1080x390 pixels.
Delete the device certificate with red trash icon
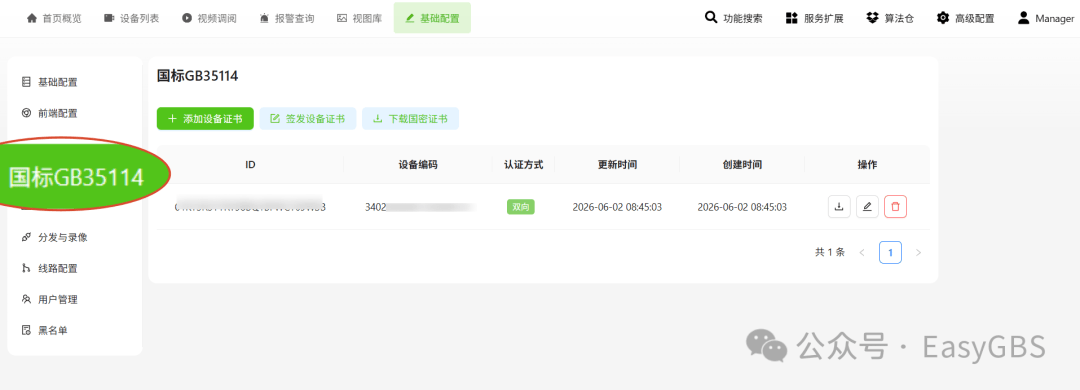895,207
